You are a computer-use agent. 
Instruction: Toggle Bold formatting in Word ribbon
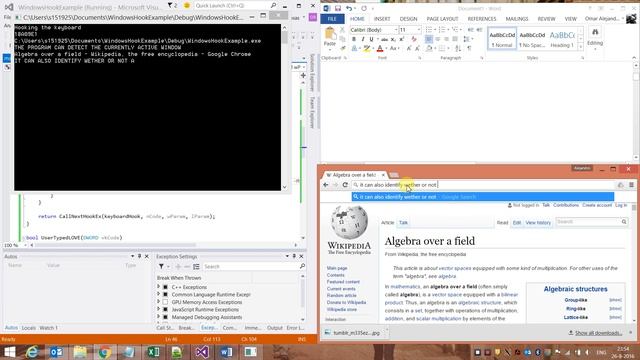click(354, 39)
